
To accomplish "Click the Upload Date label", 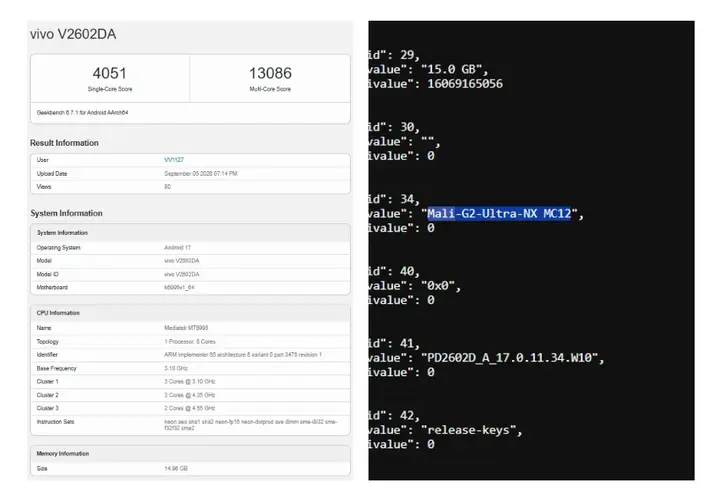I will click(x=52, y=174).
